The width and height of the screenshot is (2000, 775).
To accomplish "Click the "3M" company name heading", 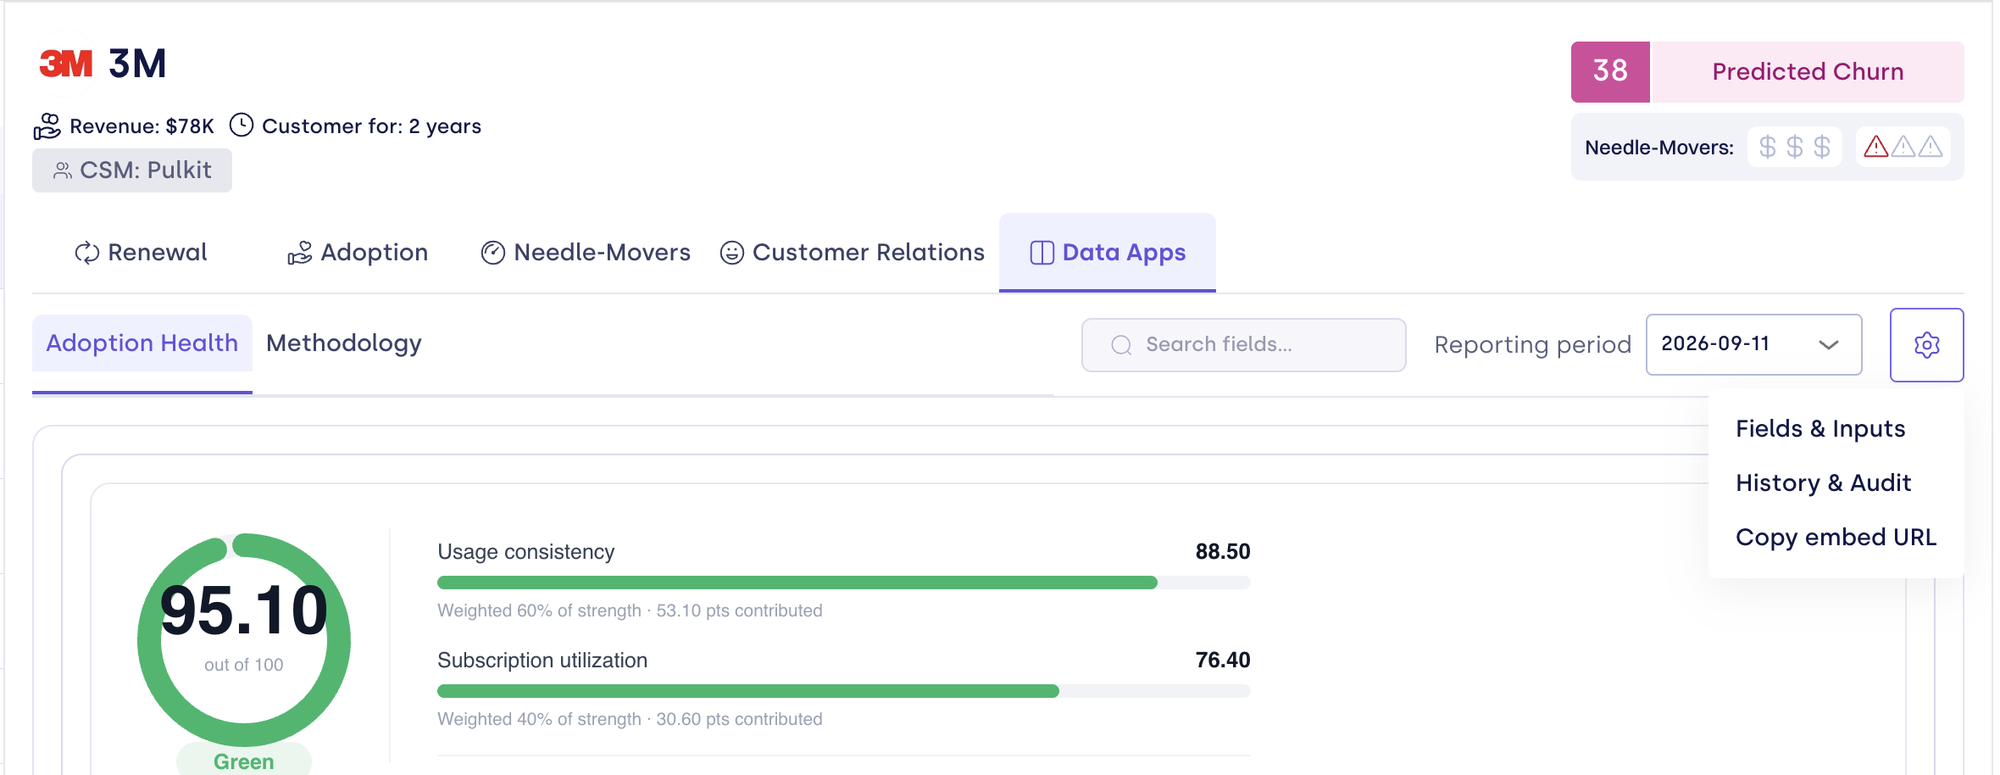I will tap(137, 64).
